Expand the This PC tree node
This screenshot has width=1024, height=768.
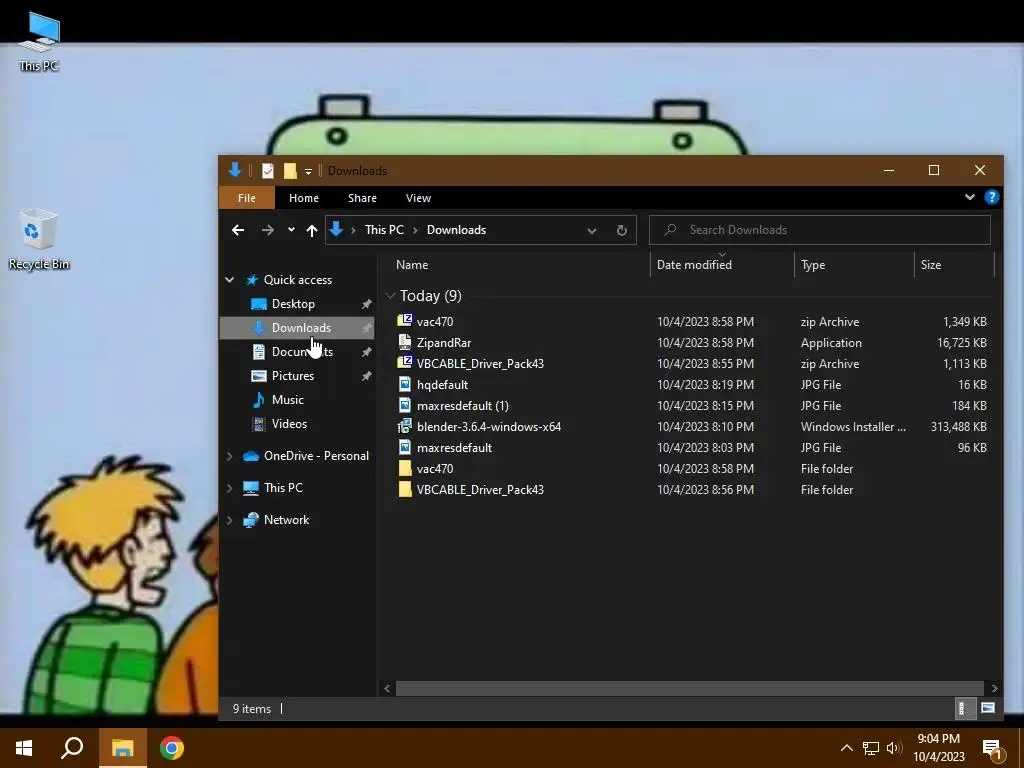pos(229,488)
